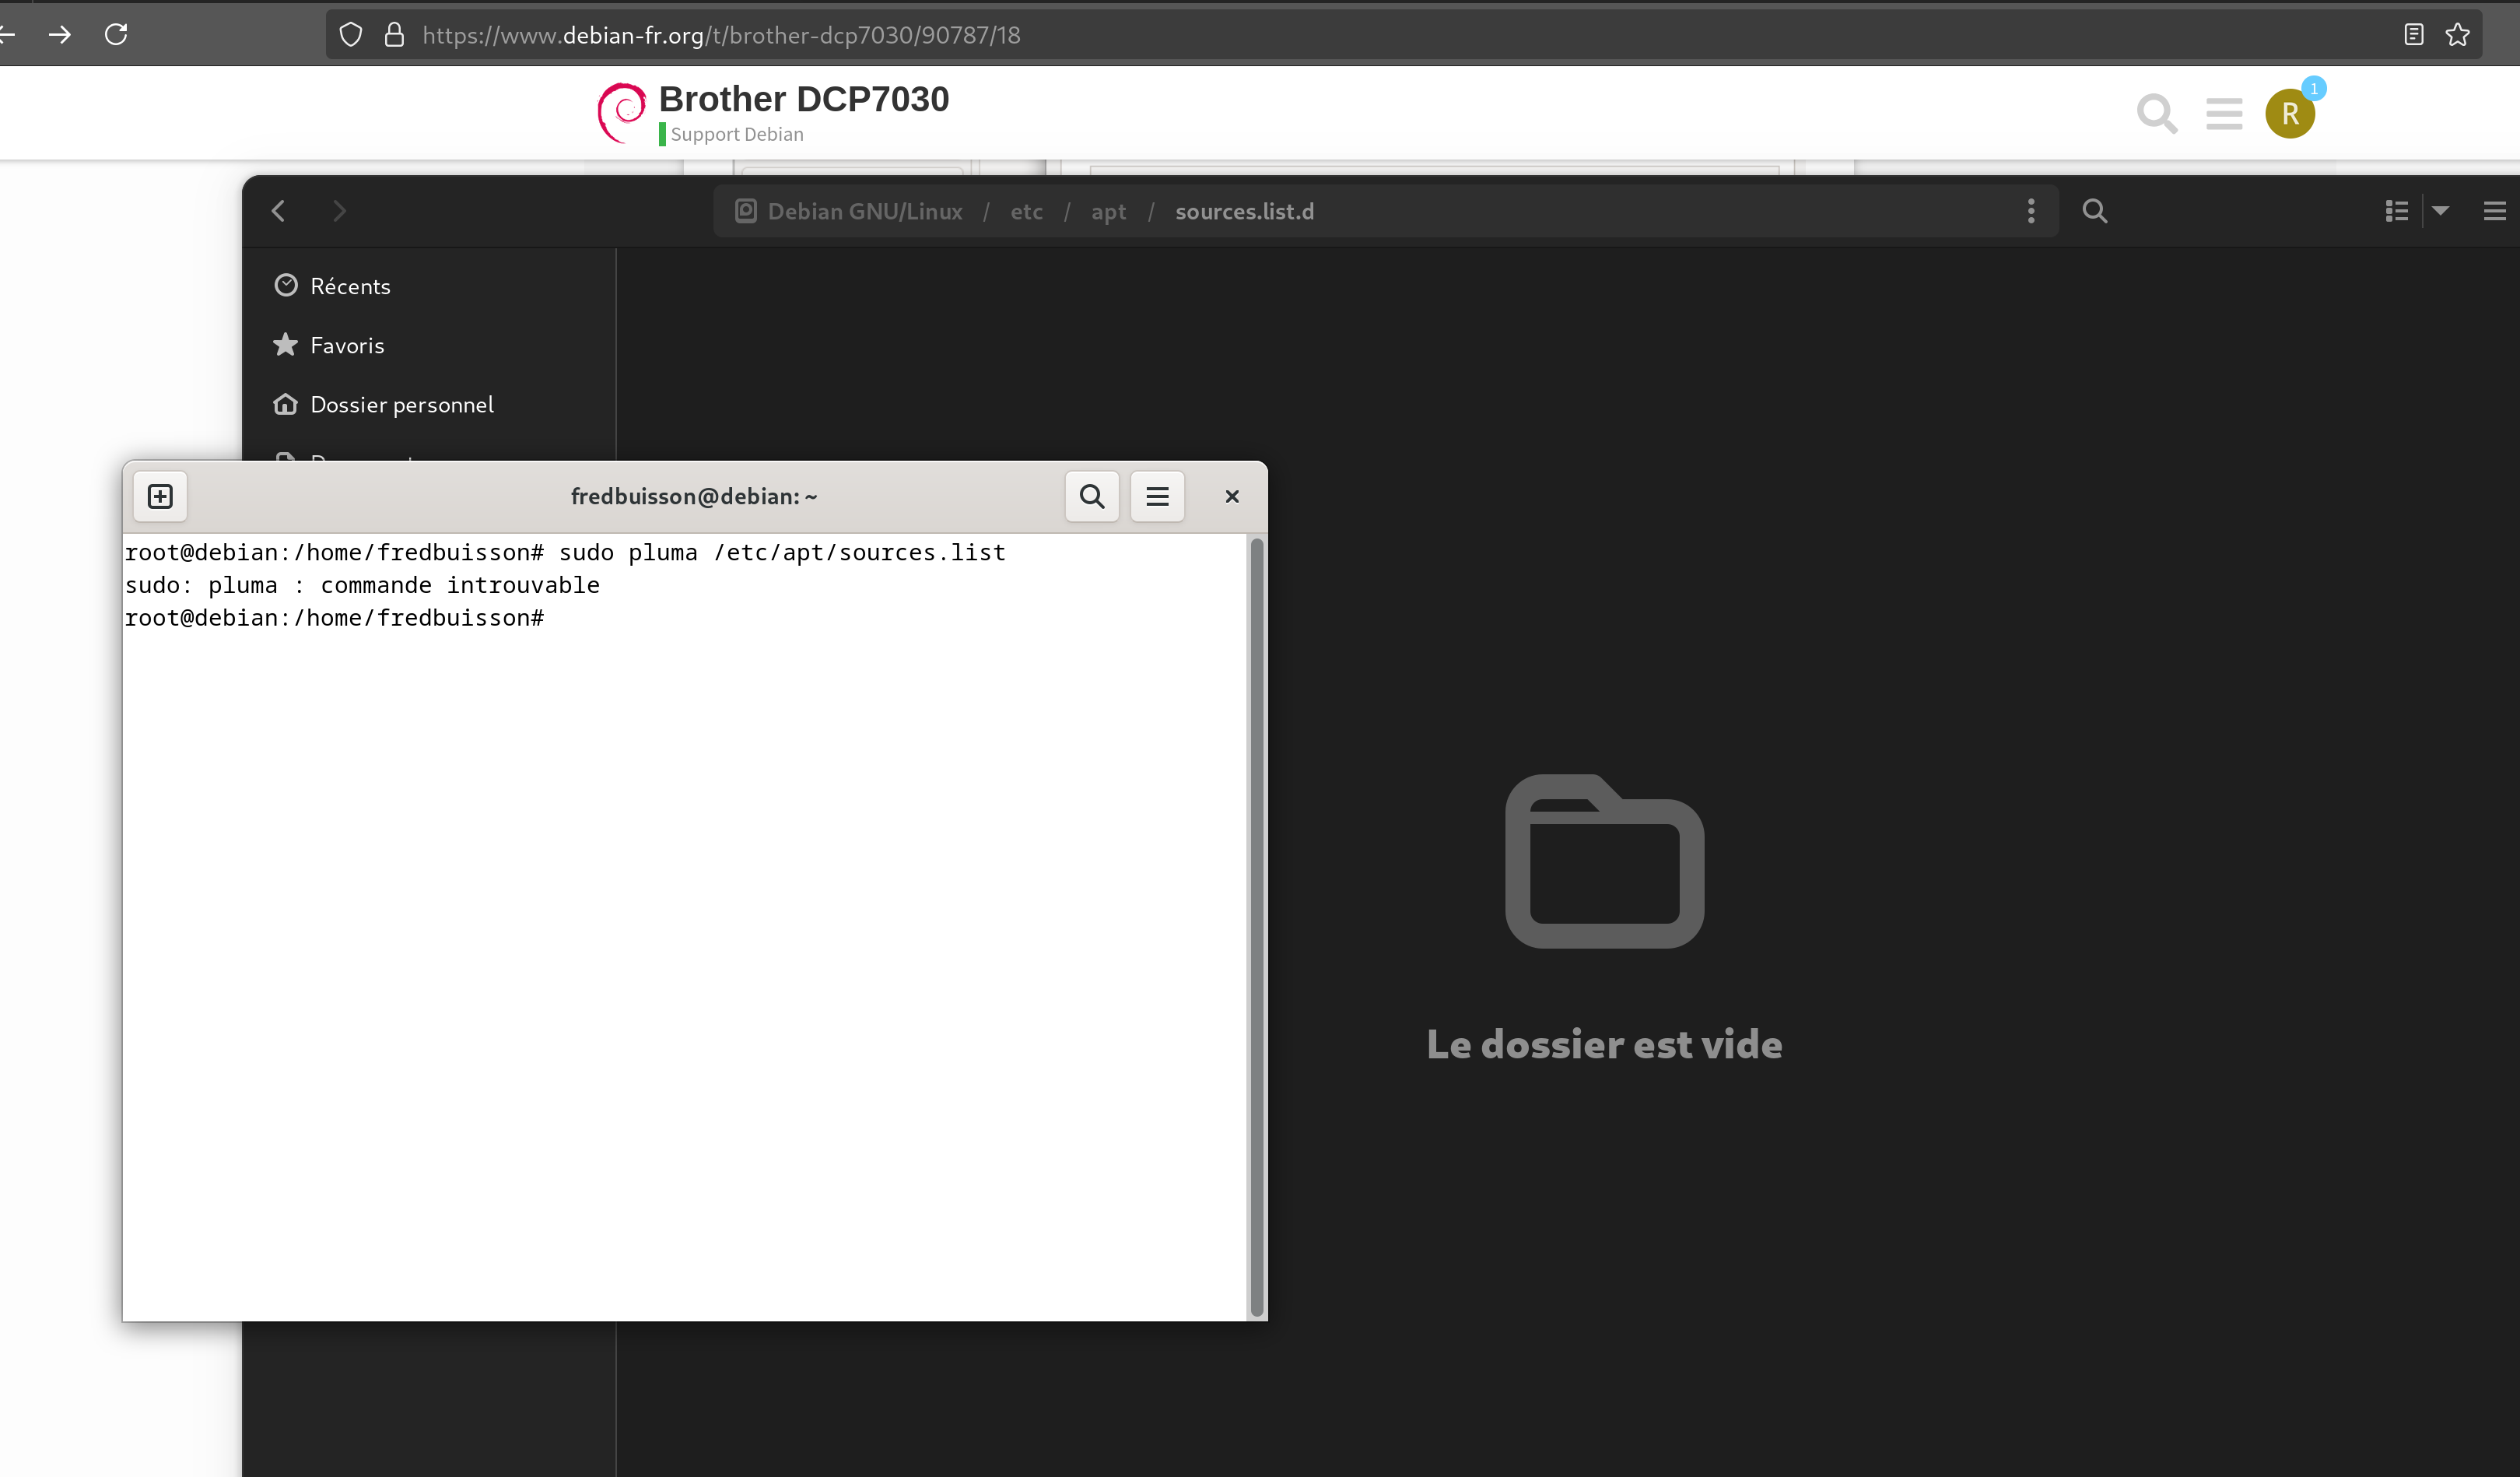Open the terminal hamburger menu
The height and width of the screenshot is (1477, 2520).
point(1157,496)
